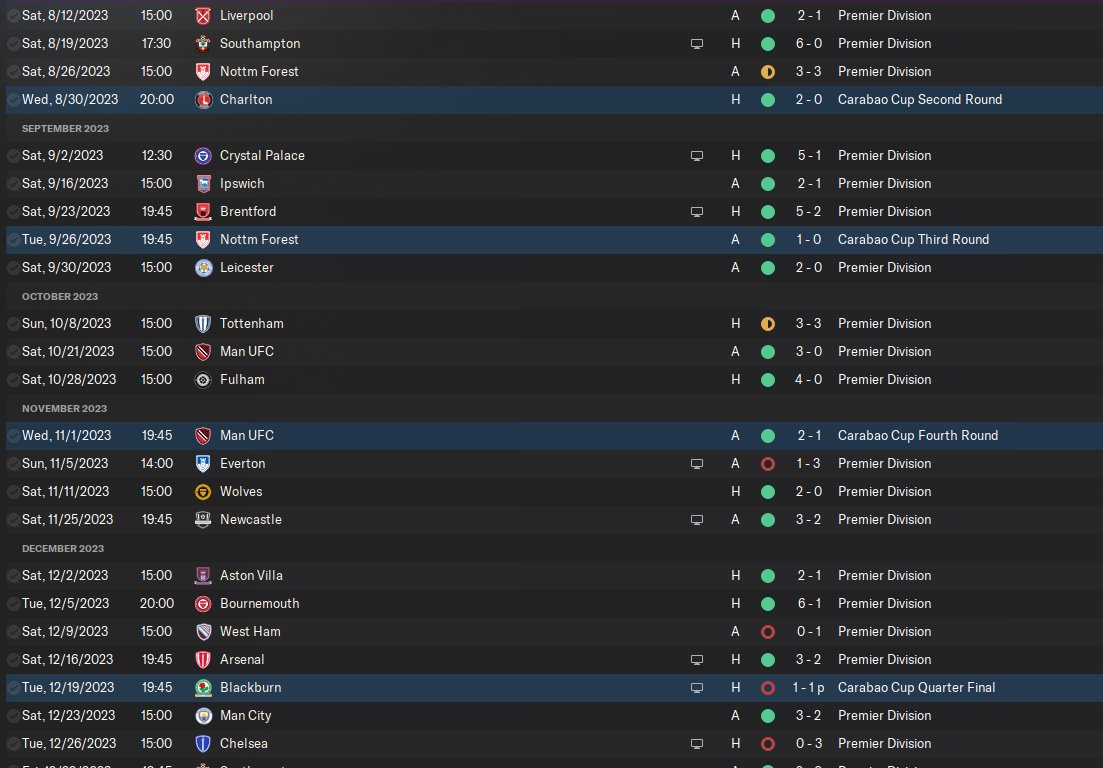Image resolution: width=1103 pixels, height=768 pixels.
Task: Click TV icon on the Brentford match row
Action: pos(697,212)
